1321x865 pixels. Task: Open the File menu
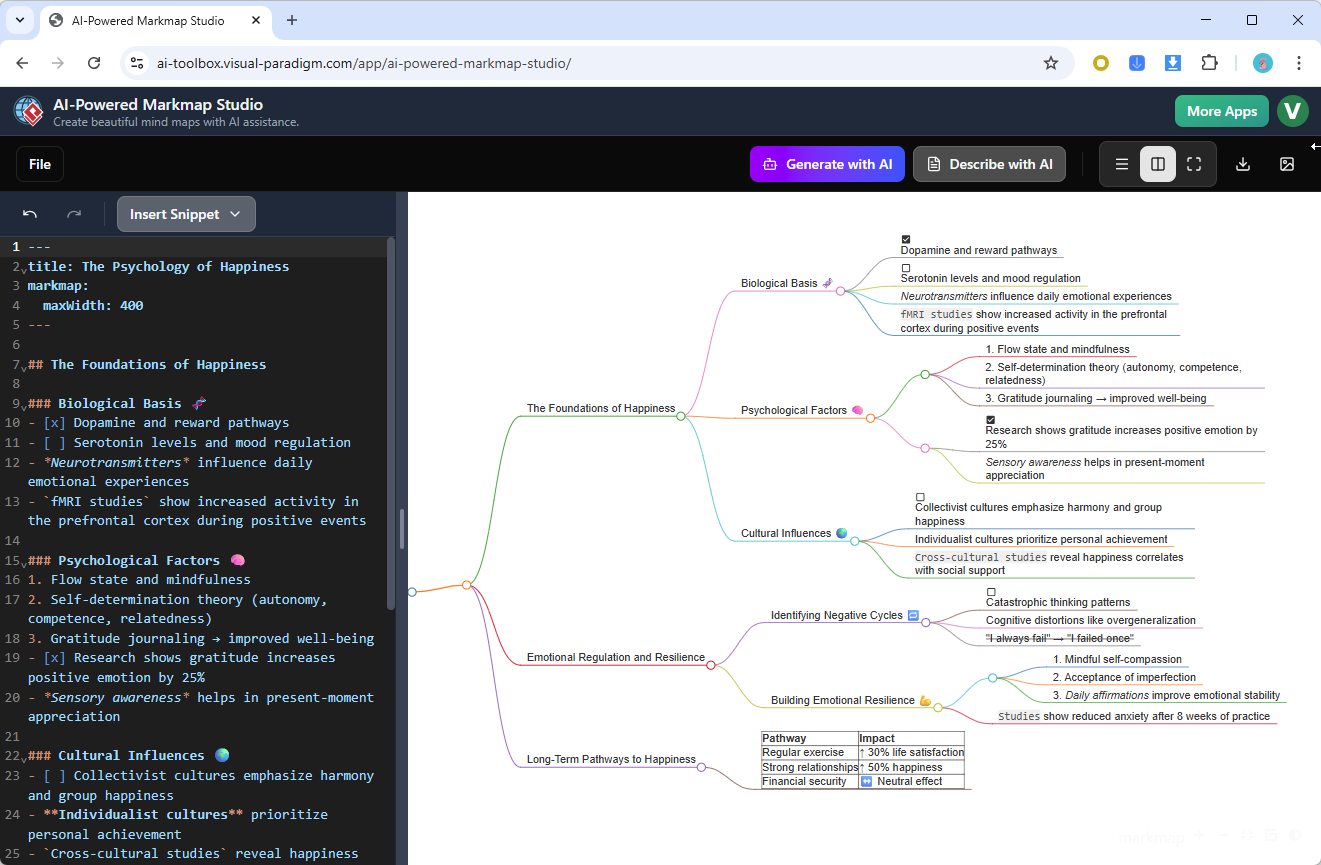pos(39,163)
